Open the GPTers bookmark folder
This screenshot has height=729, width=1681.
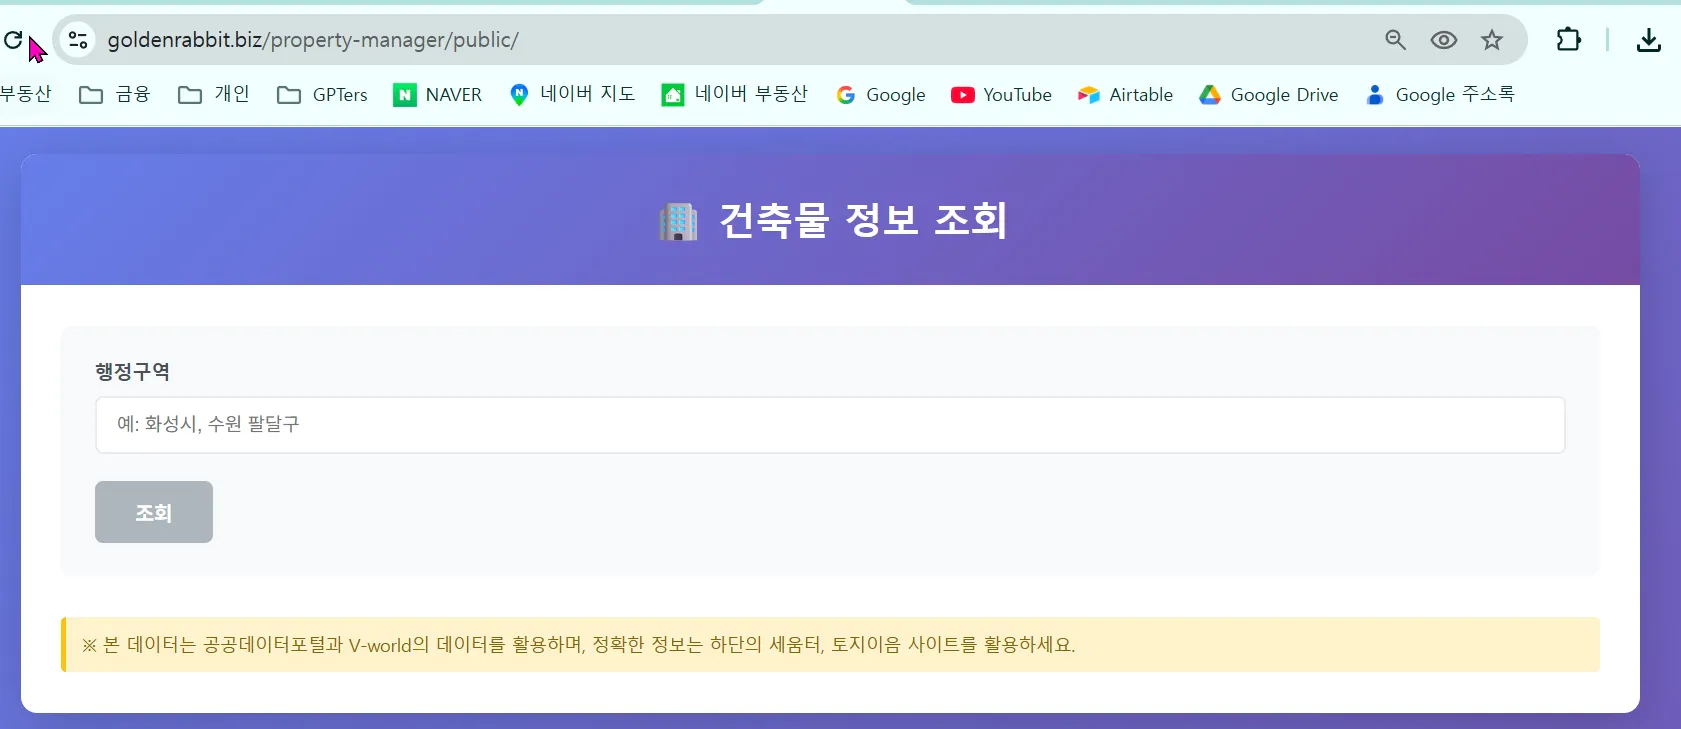322,94
